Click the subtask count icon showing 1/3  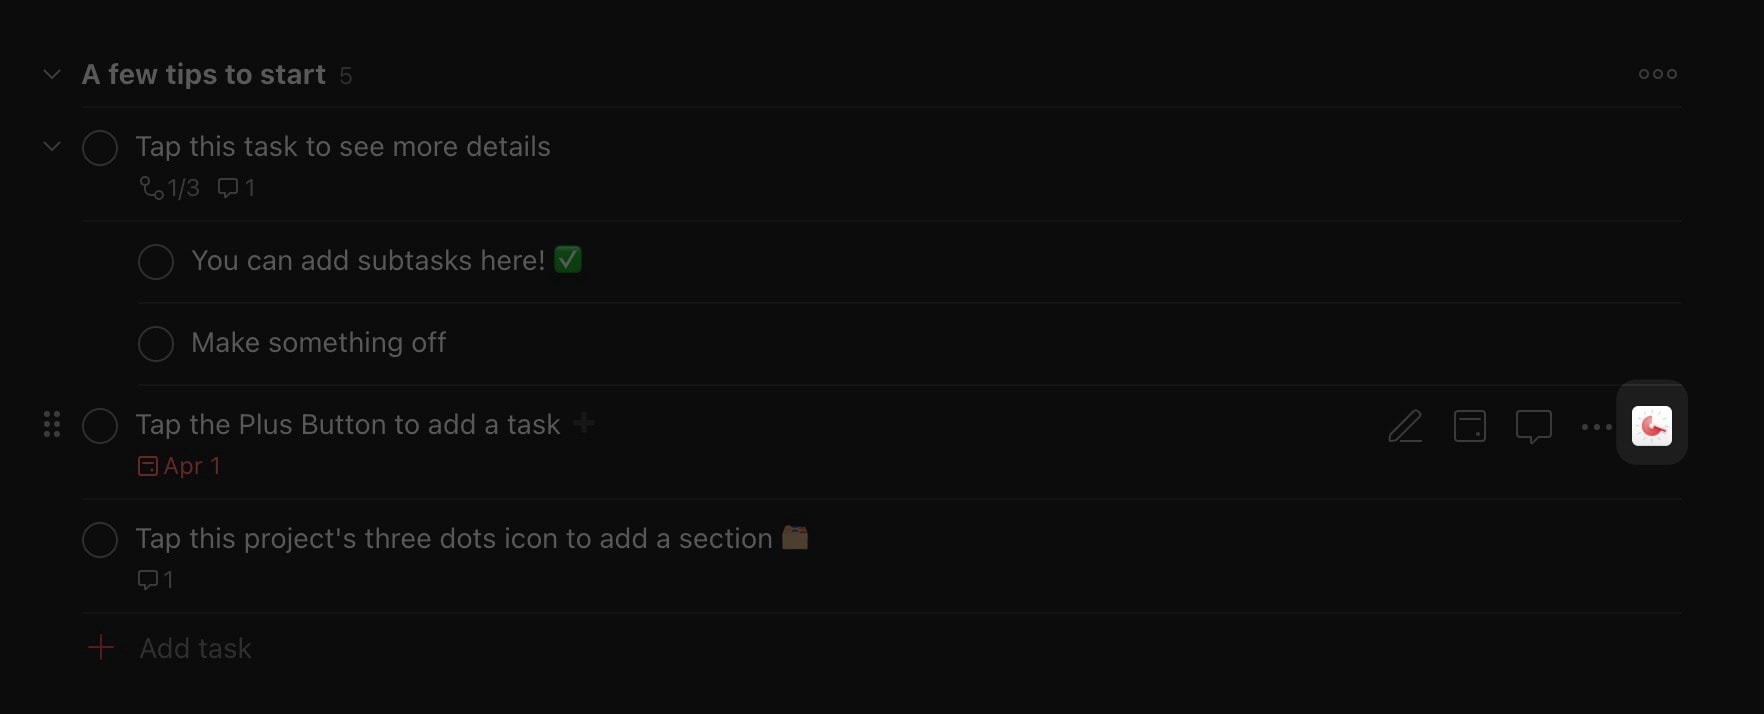click(168, 187)
